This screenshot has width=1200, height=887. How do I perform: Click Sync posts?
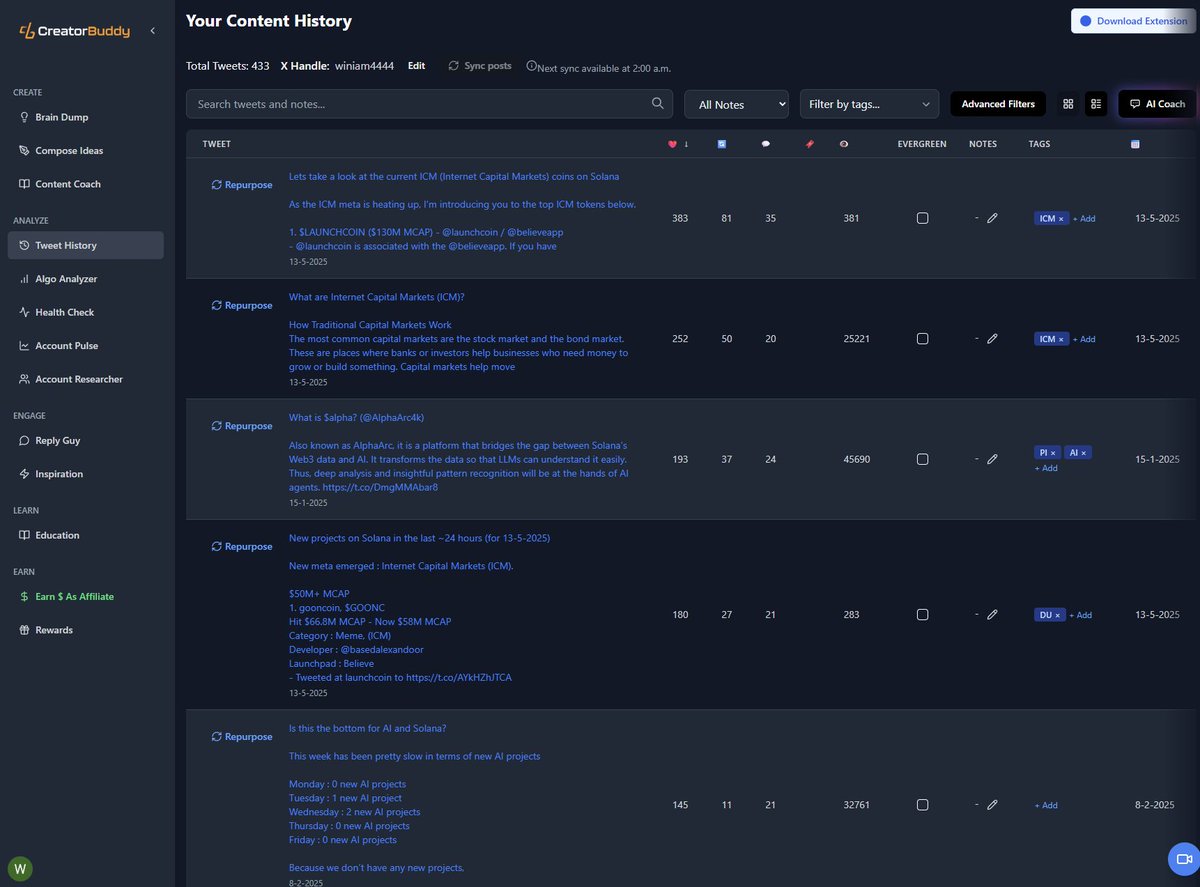tap(480, 66)
